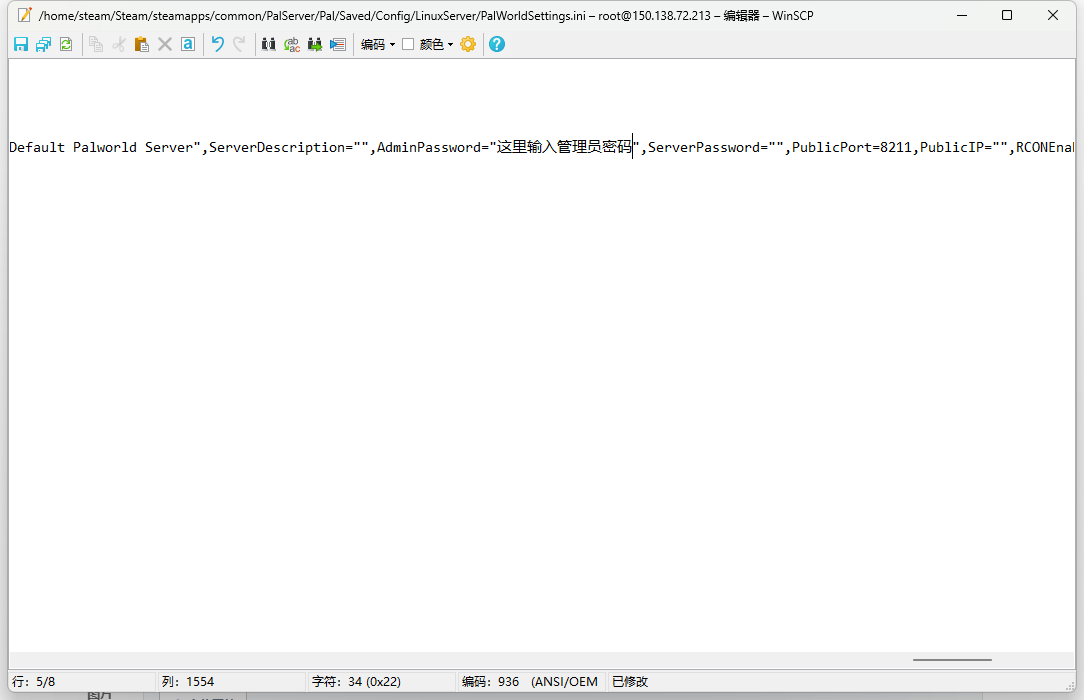
Task: Click the Find Next binoculars icon
Action: coord(315,44)
